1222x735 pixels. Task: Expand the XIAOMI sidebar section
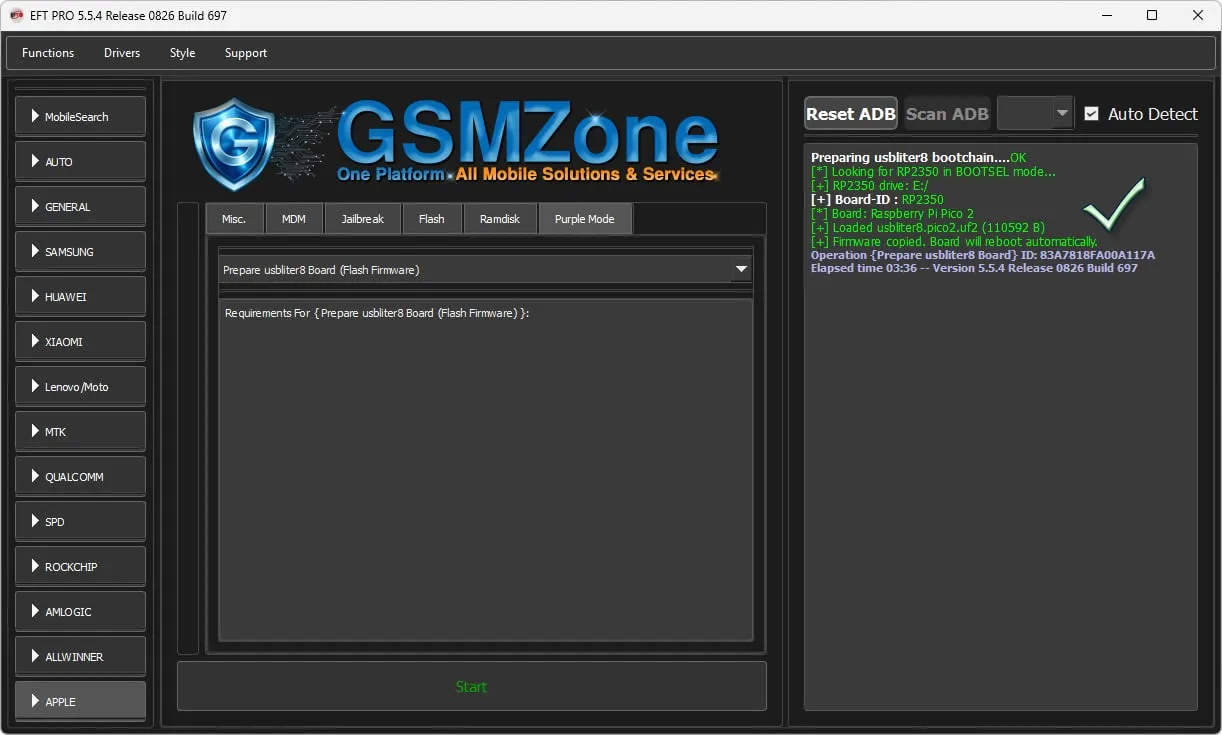(x=80, y=342)
